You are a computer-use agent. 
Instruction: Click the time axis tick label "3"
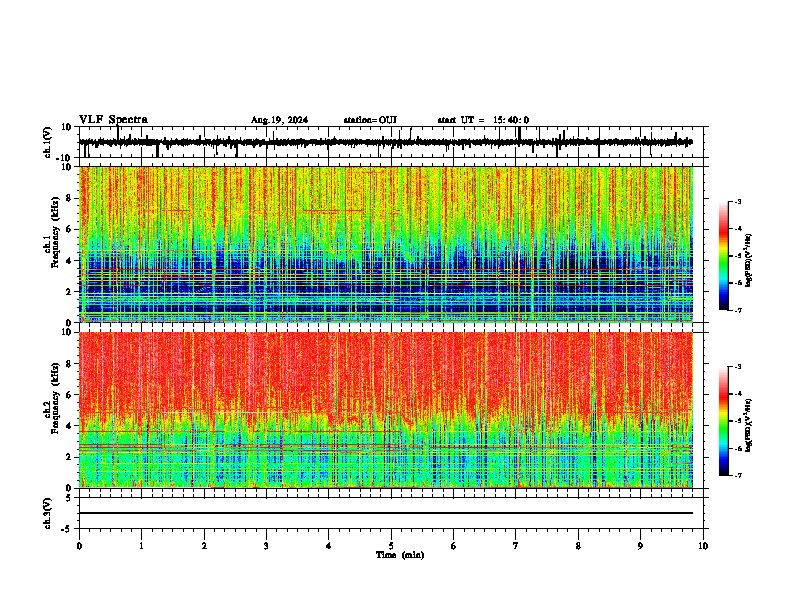click(266, 546)
